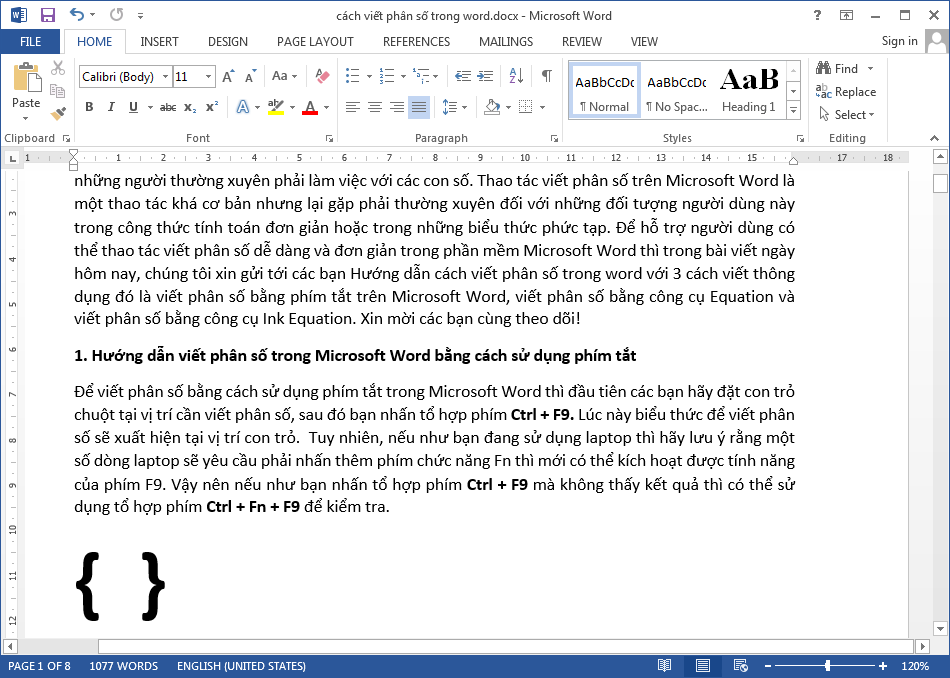Click the 1077 WORDS count button

(x=124, y=666)
